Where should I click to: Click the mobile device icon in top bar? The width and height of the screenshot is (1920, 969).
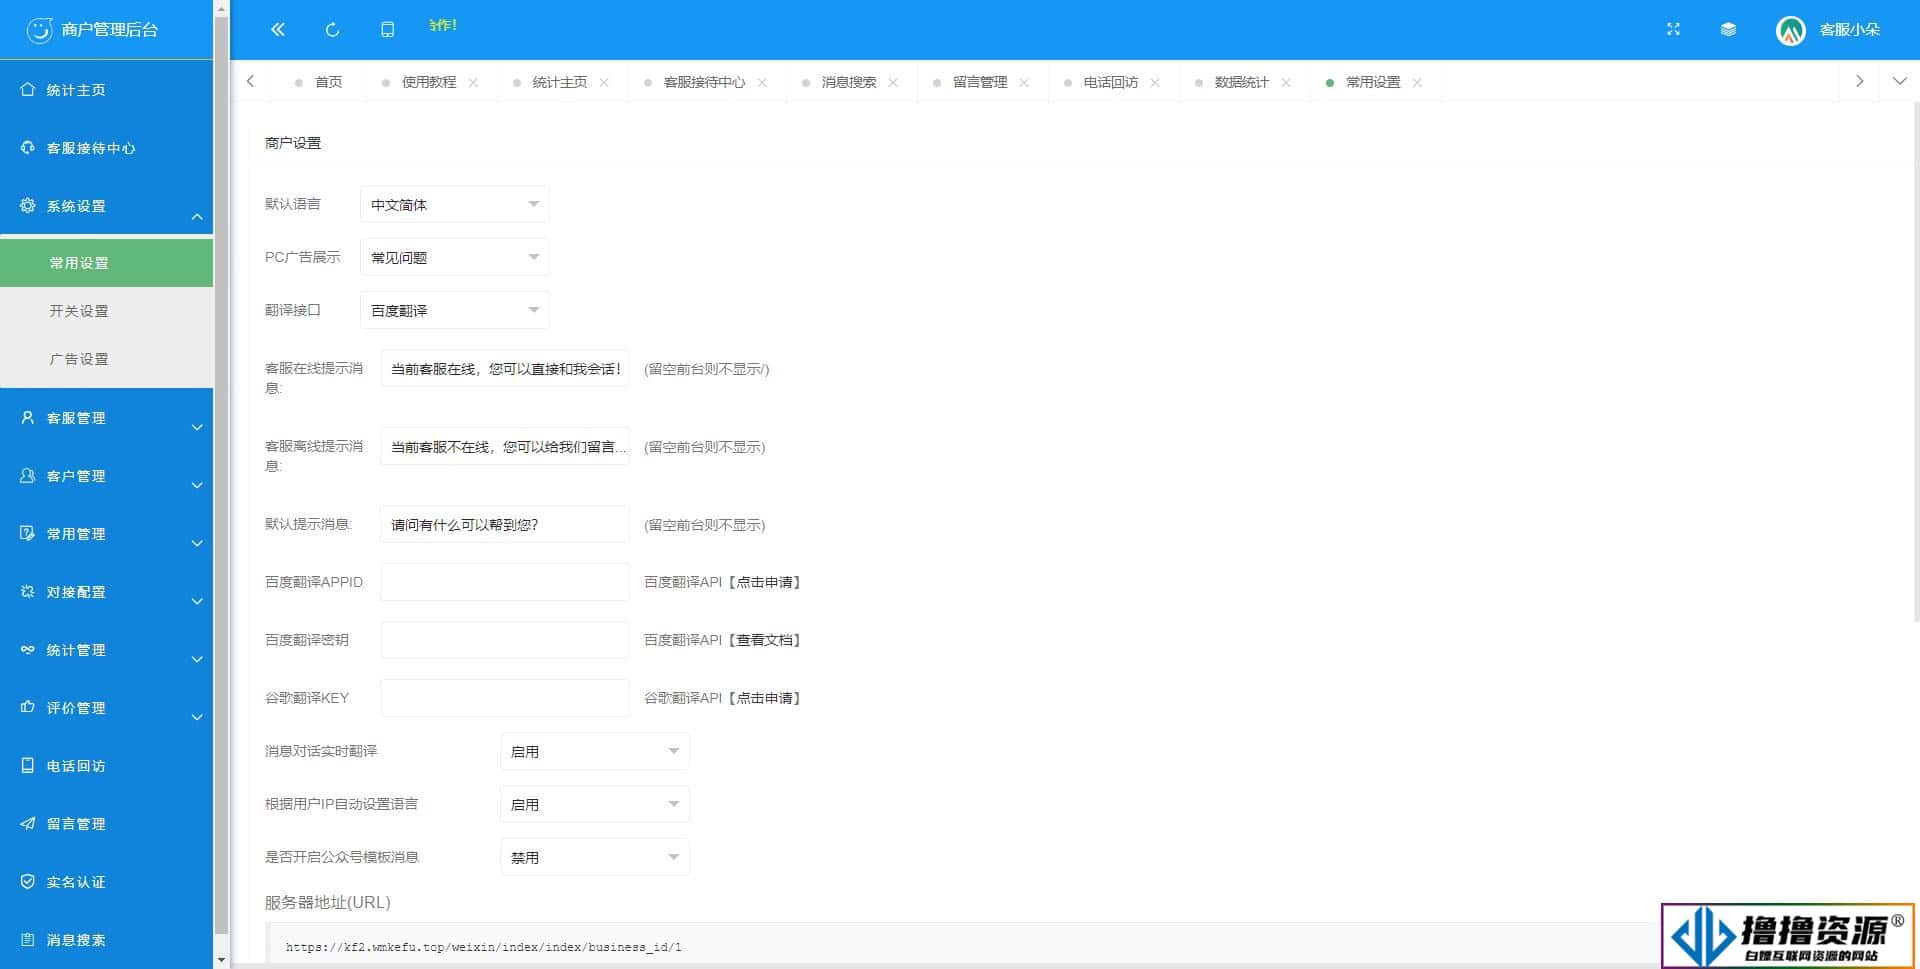pyautogui.click(x=387, y=30)
